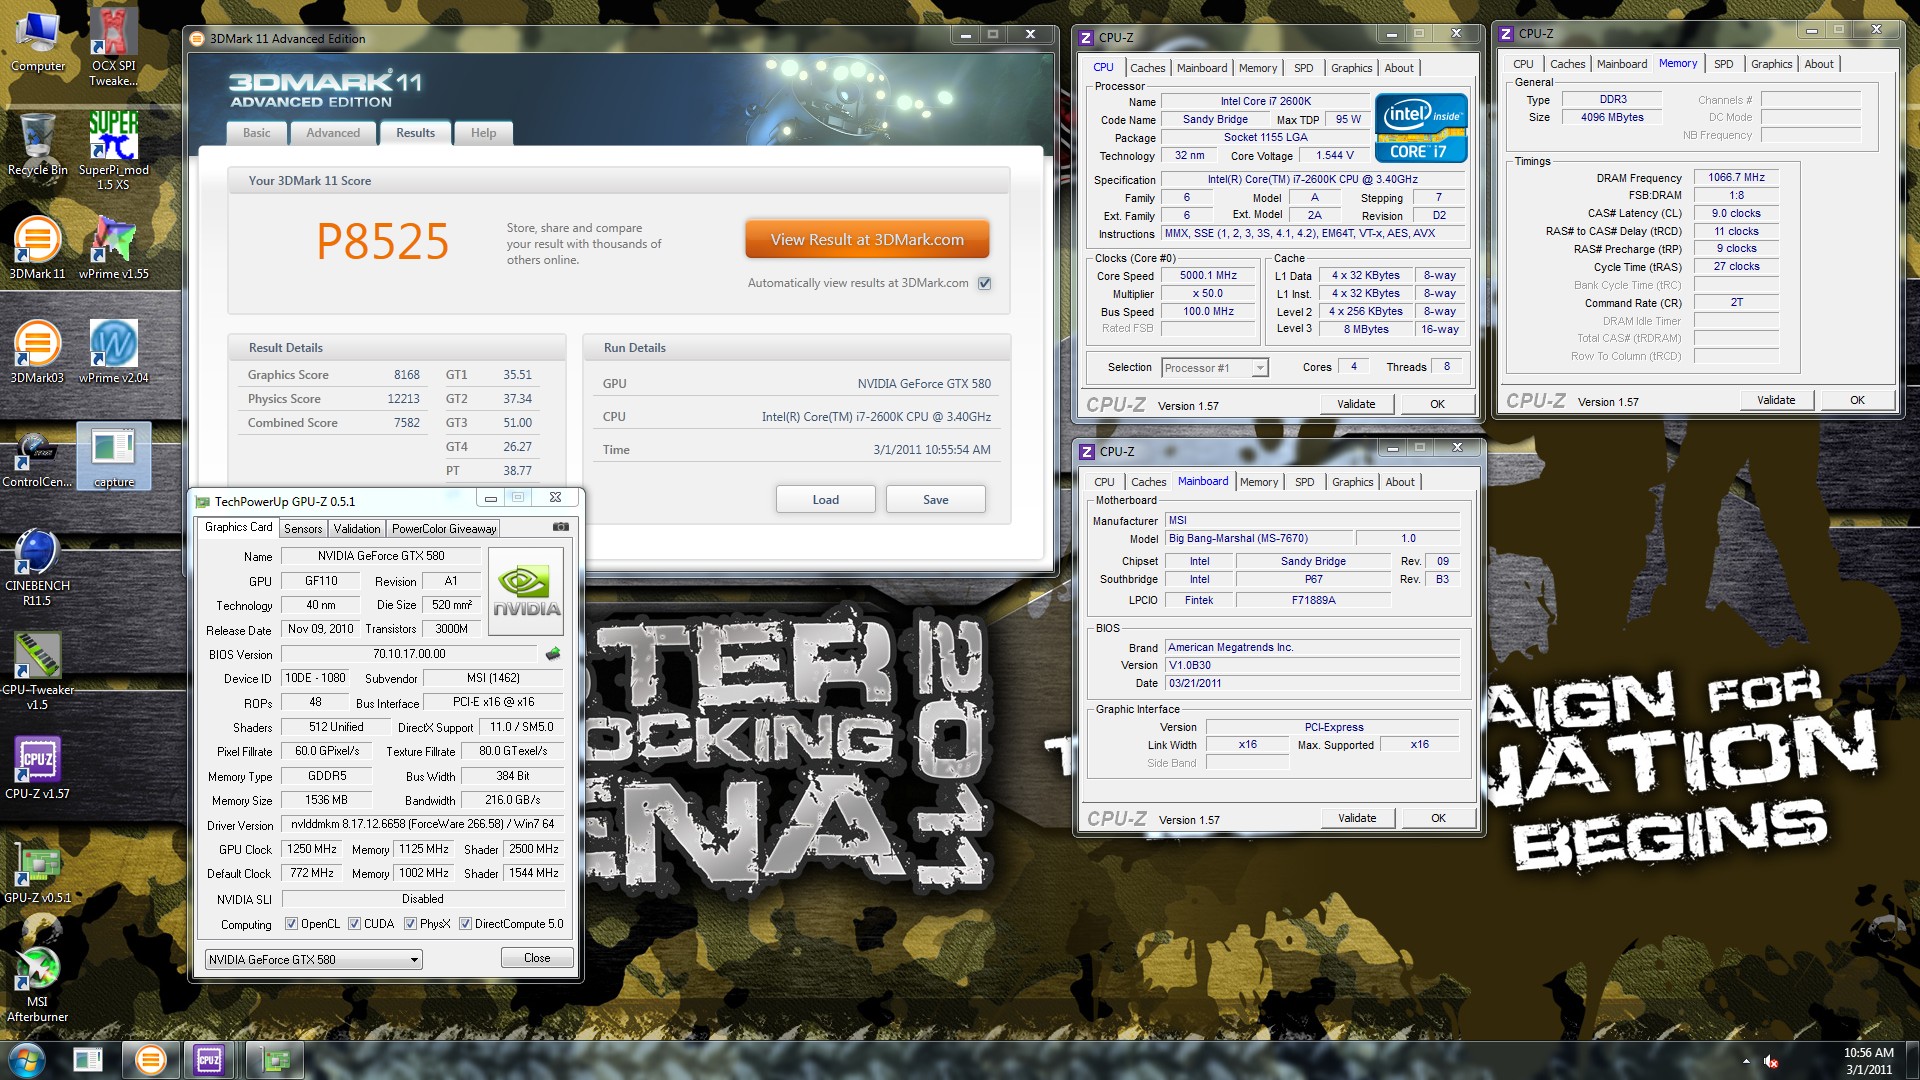Click the muted volume tray icon
This screenshot has width=1920, height=1080.
coord(1771,1061)
